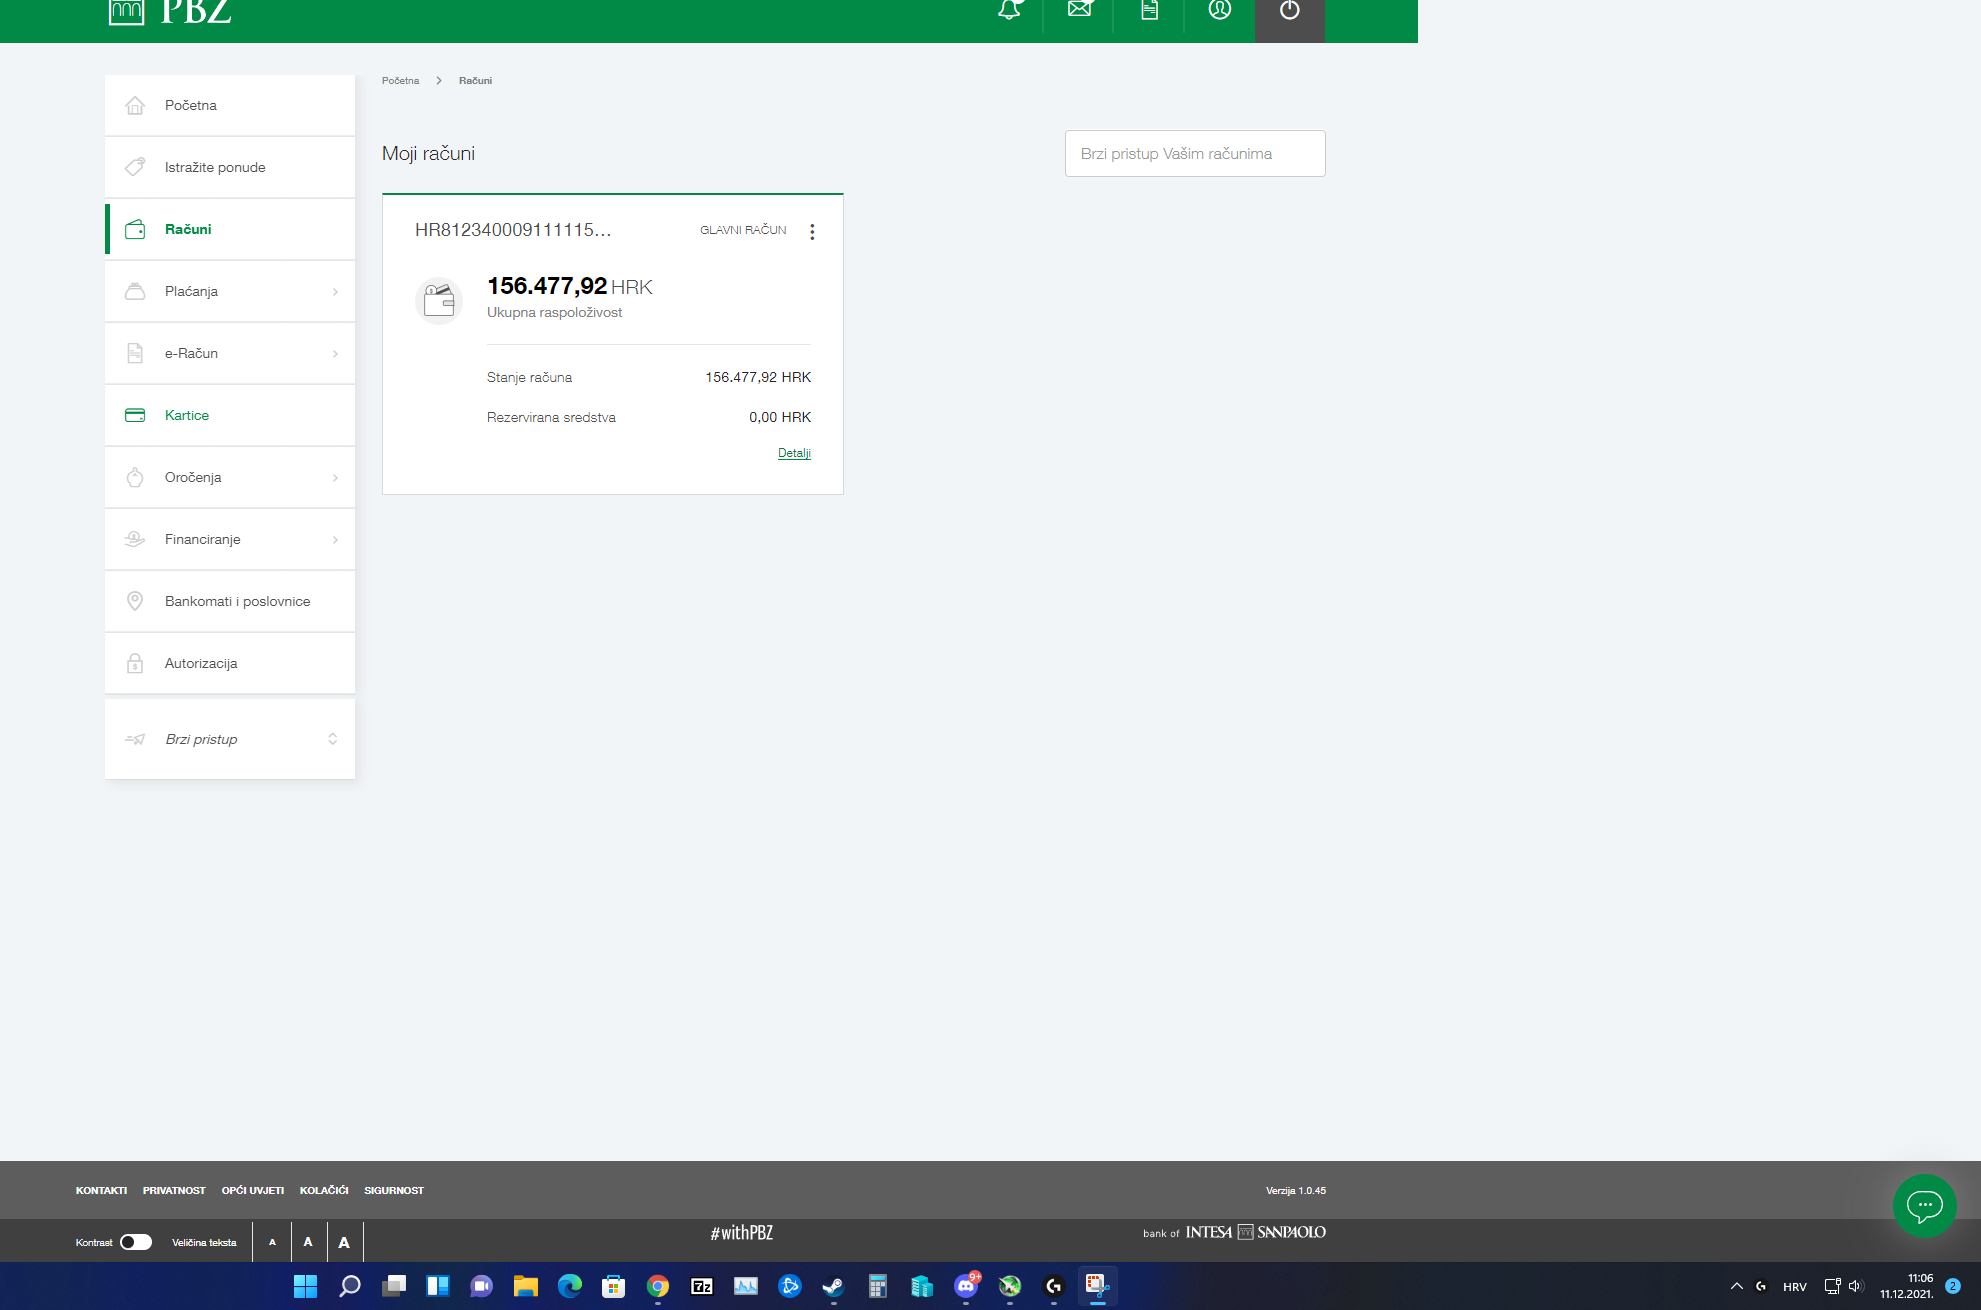Open the messages envelope icon

click(x=1079, y=10)
